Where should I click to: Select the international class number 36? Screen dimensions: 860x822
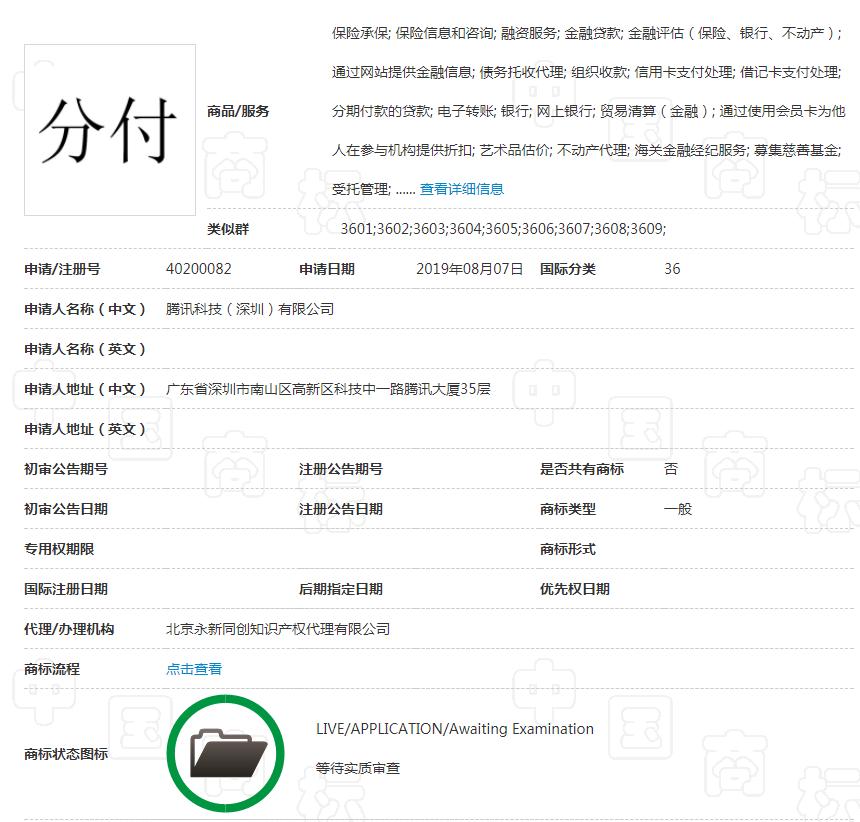coord(672,268)
